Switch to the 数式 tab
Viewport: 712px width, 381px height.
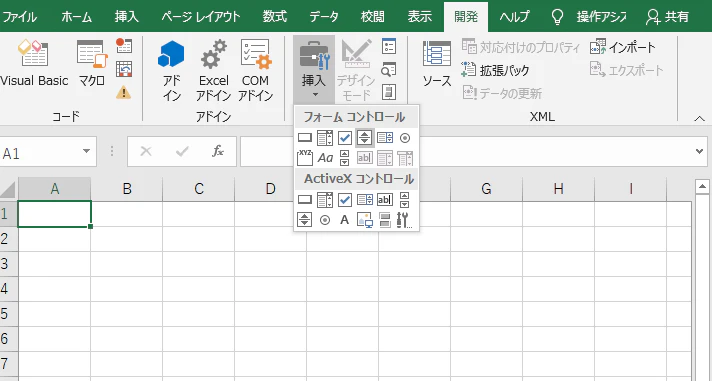pos(275,17)
